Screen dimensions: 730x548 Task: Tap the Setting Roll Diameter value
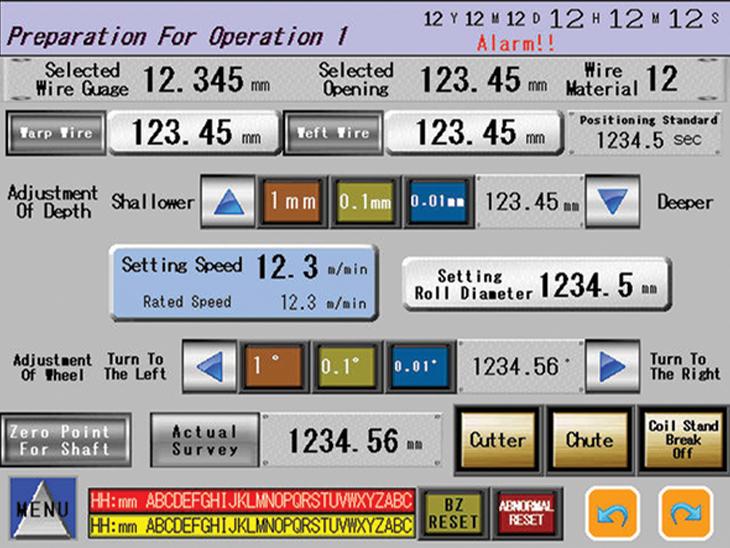(x=535, y=285)
